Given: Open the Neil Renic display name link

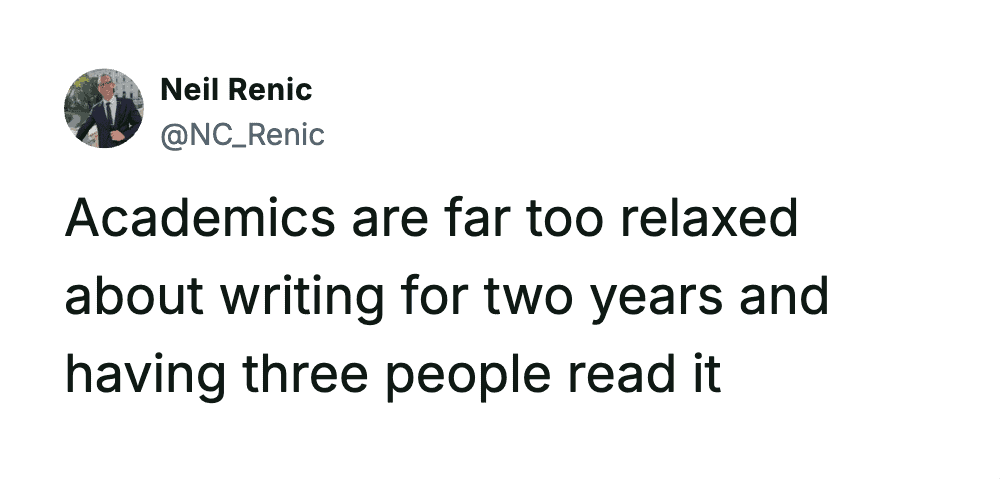Looking at the screenshot, I should point(236,90).
